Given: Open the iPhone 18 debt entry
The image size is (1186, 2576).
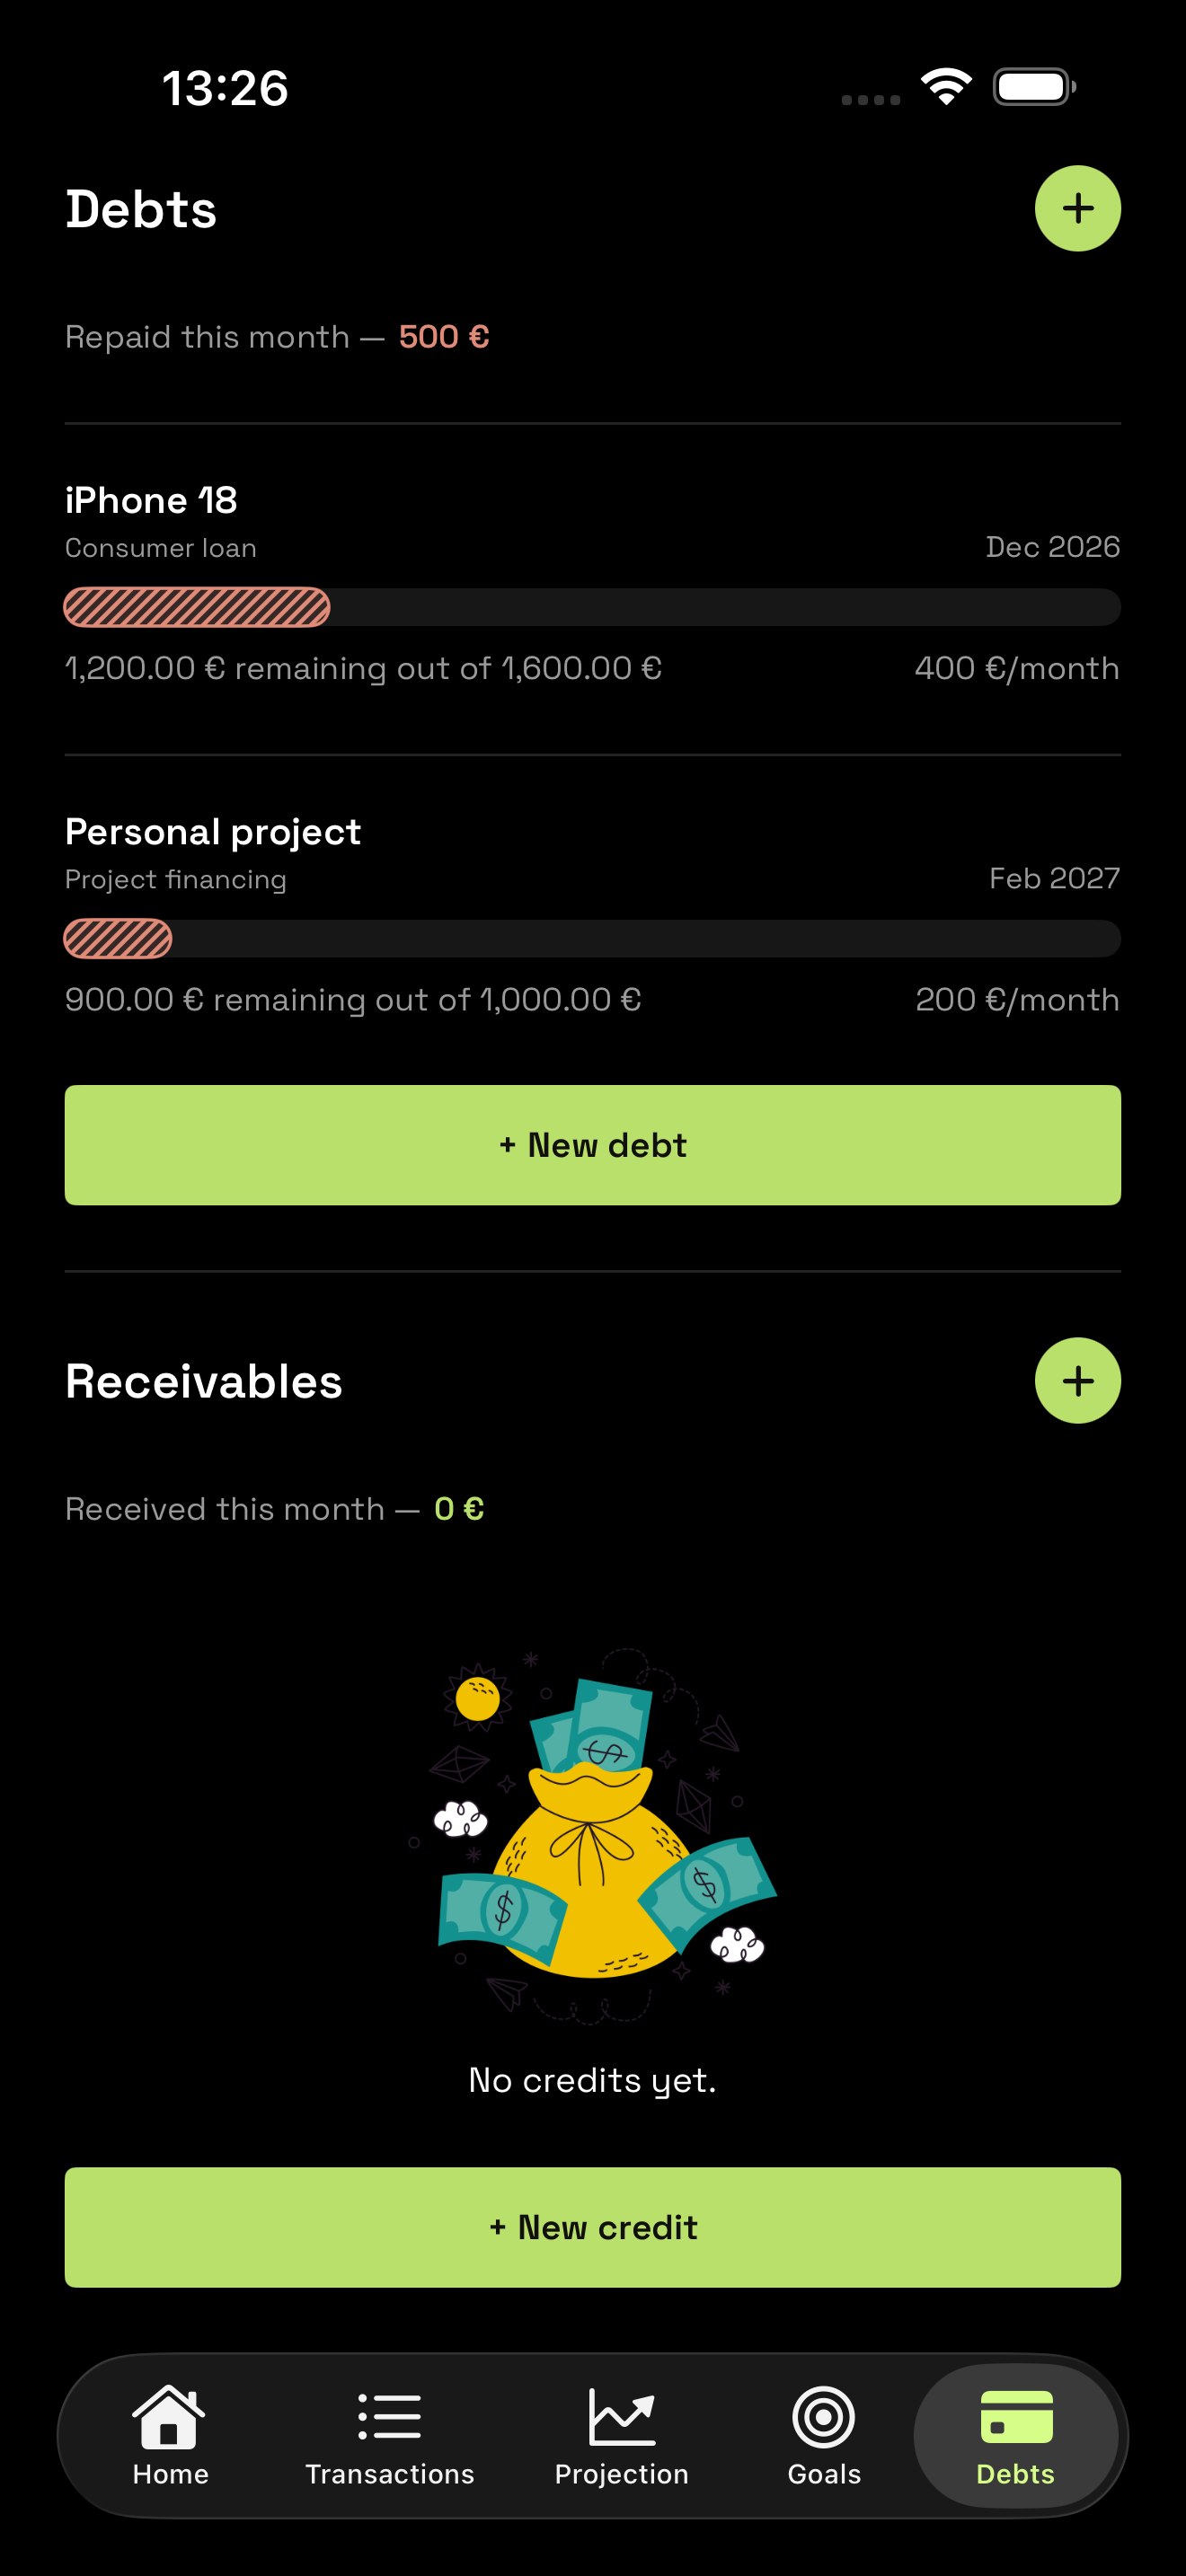Looking at the screenshot, I should (593, 584).
